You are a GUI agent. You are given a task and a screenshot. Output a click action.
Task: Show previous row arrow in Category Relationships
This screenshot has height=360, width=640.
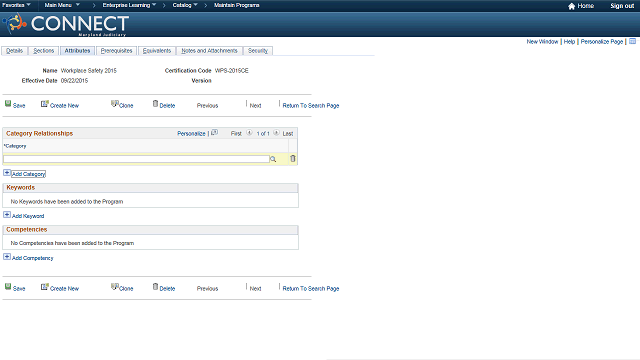point(249,133)
